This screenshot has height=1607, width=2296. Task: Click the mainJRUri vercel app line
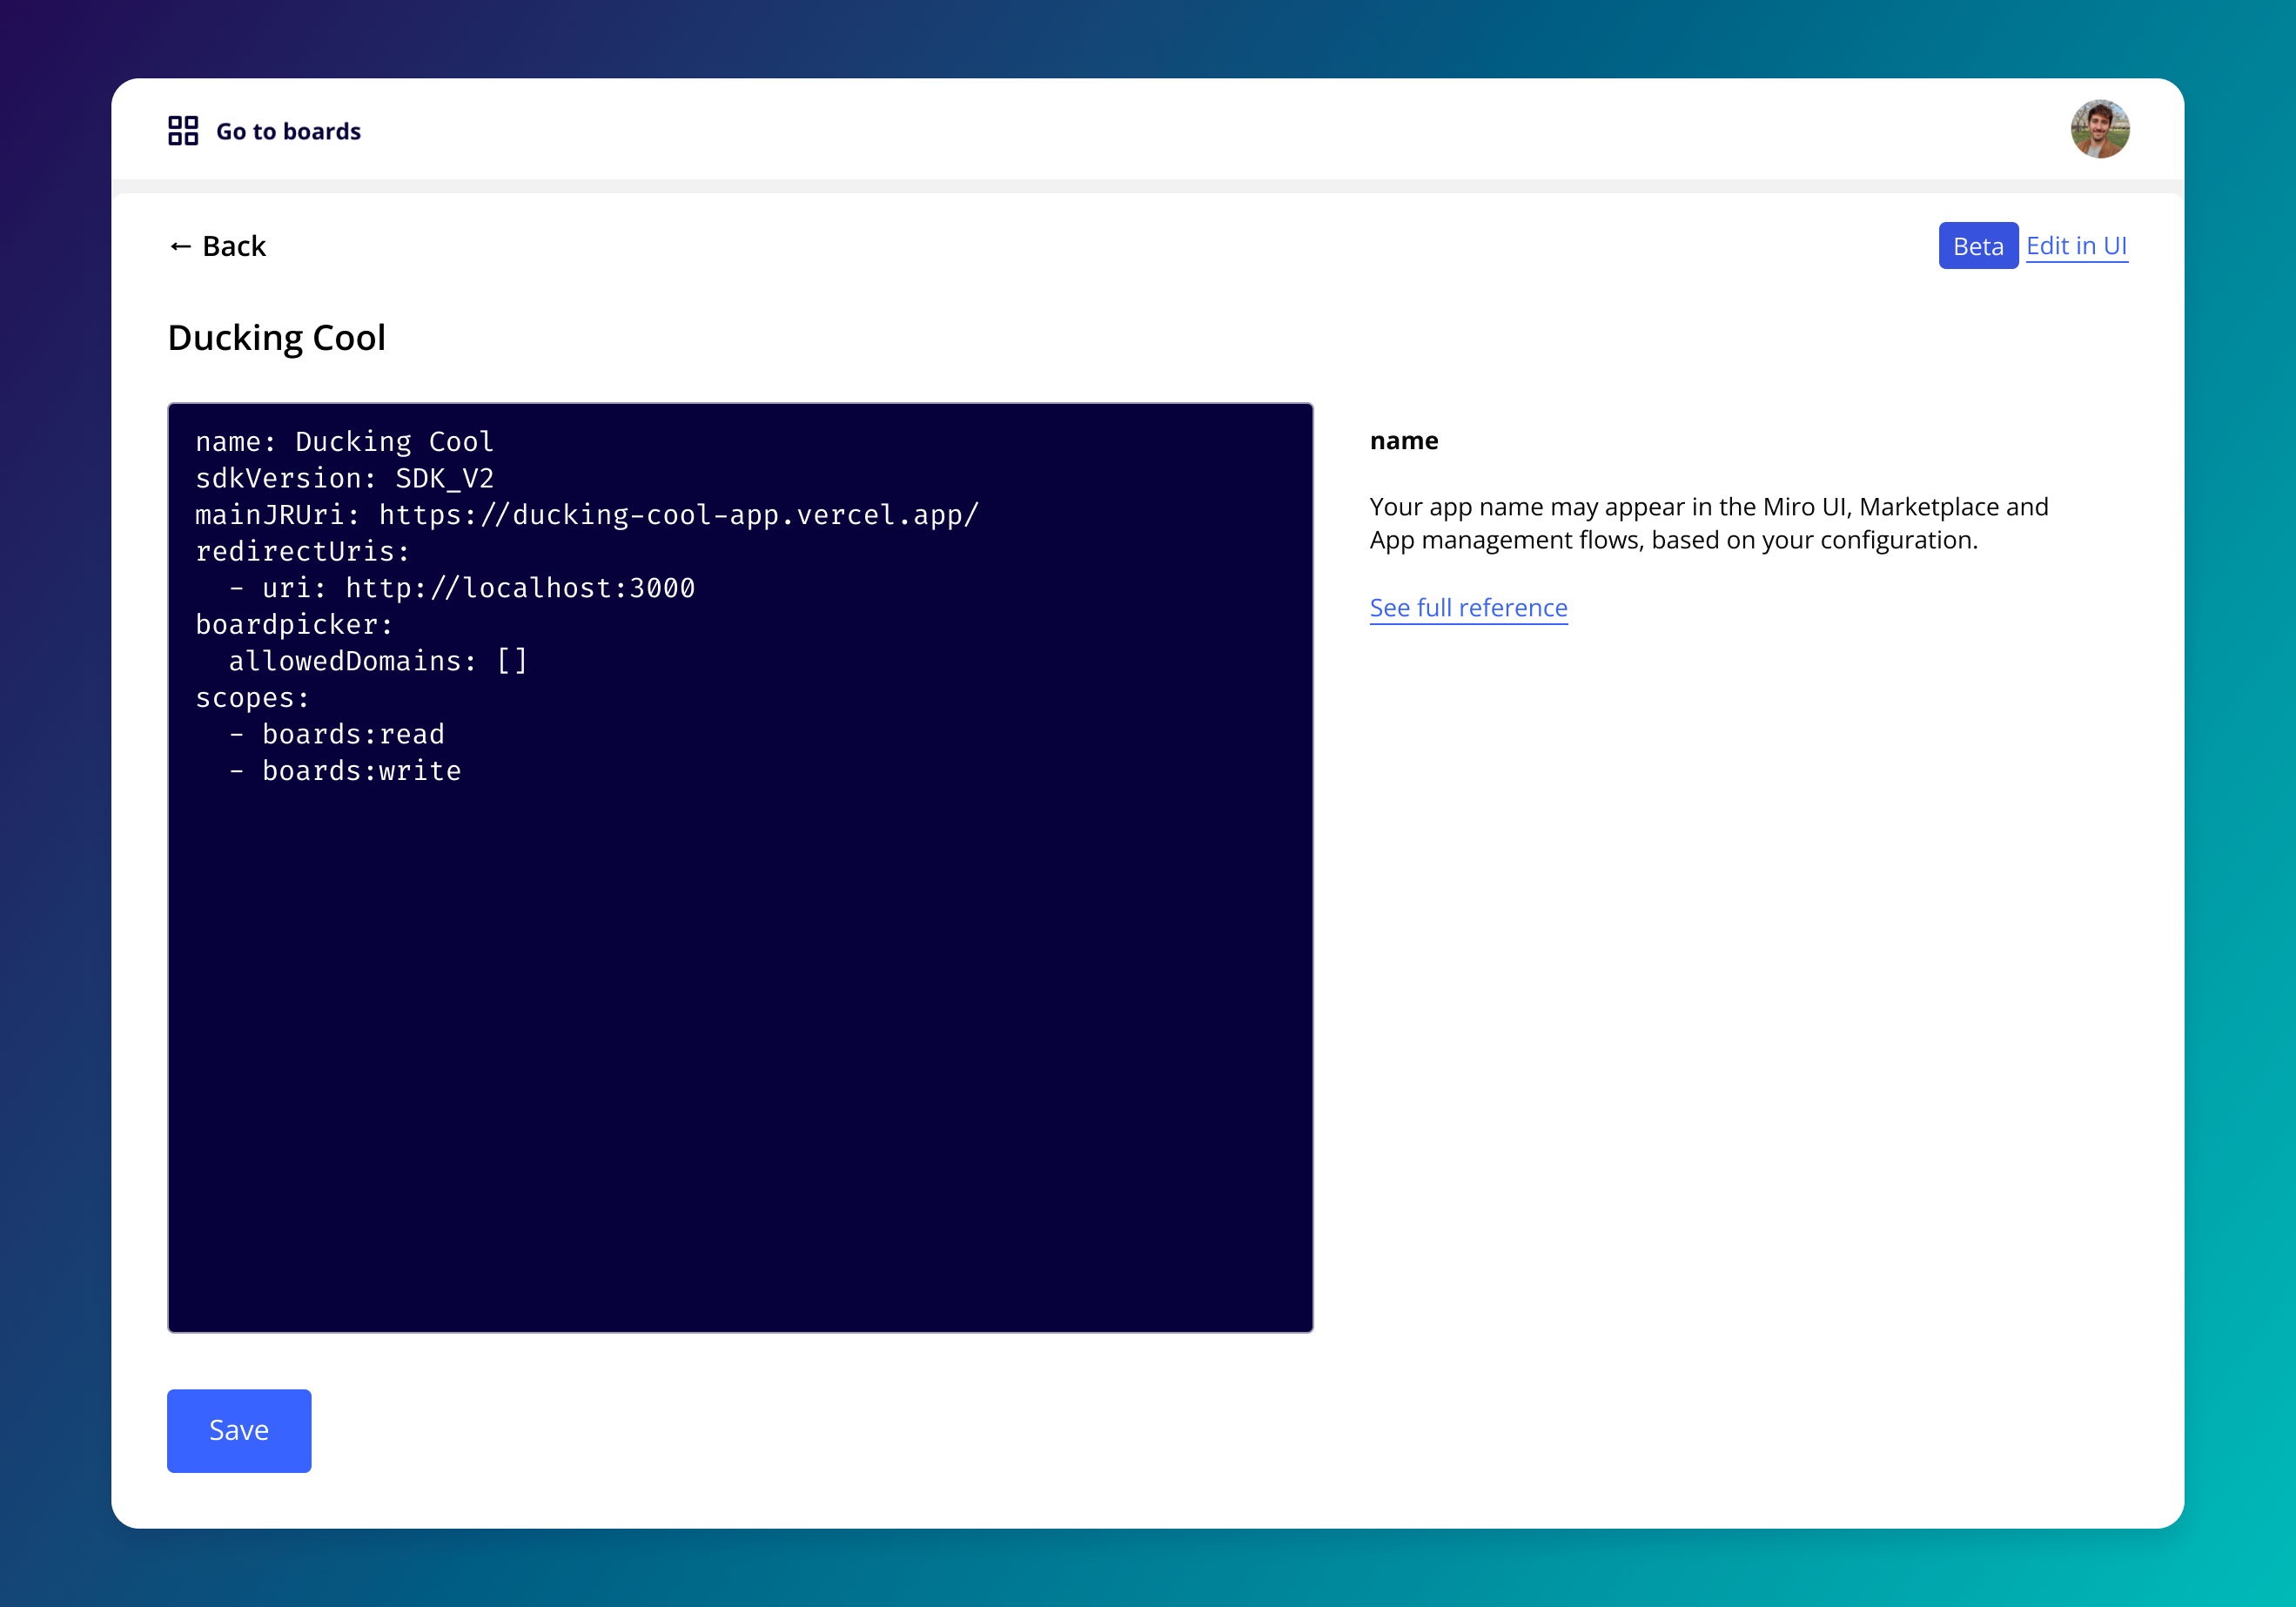[587, 515]
